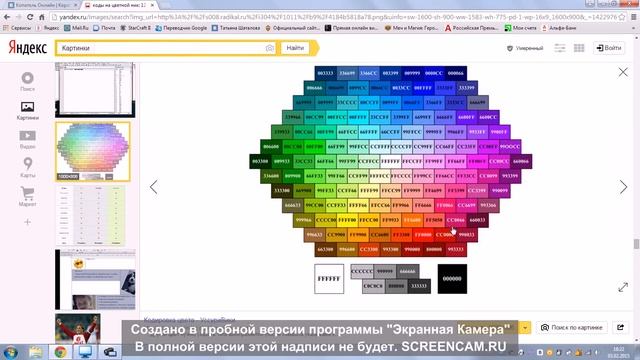The height and width of the screenshot is (360, 640).
Task: Close the image viewer with X
Action: tap(623, 72)
